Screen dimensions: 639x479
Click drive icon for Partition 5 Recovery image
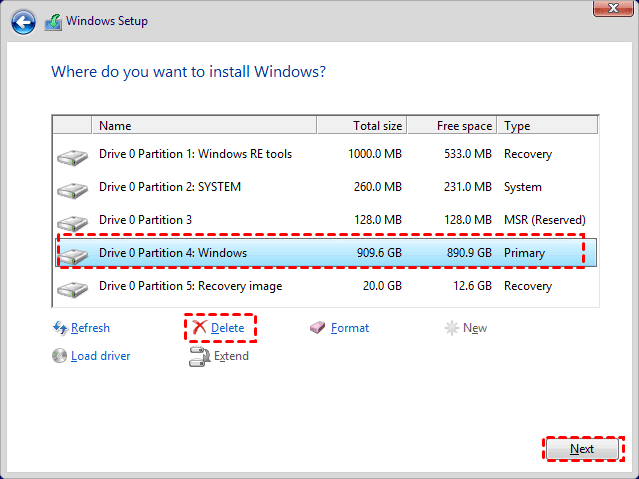[72, 288]
